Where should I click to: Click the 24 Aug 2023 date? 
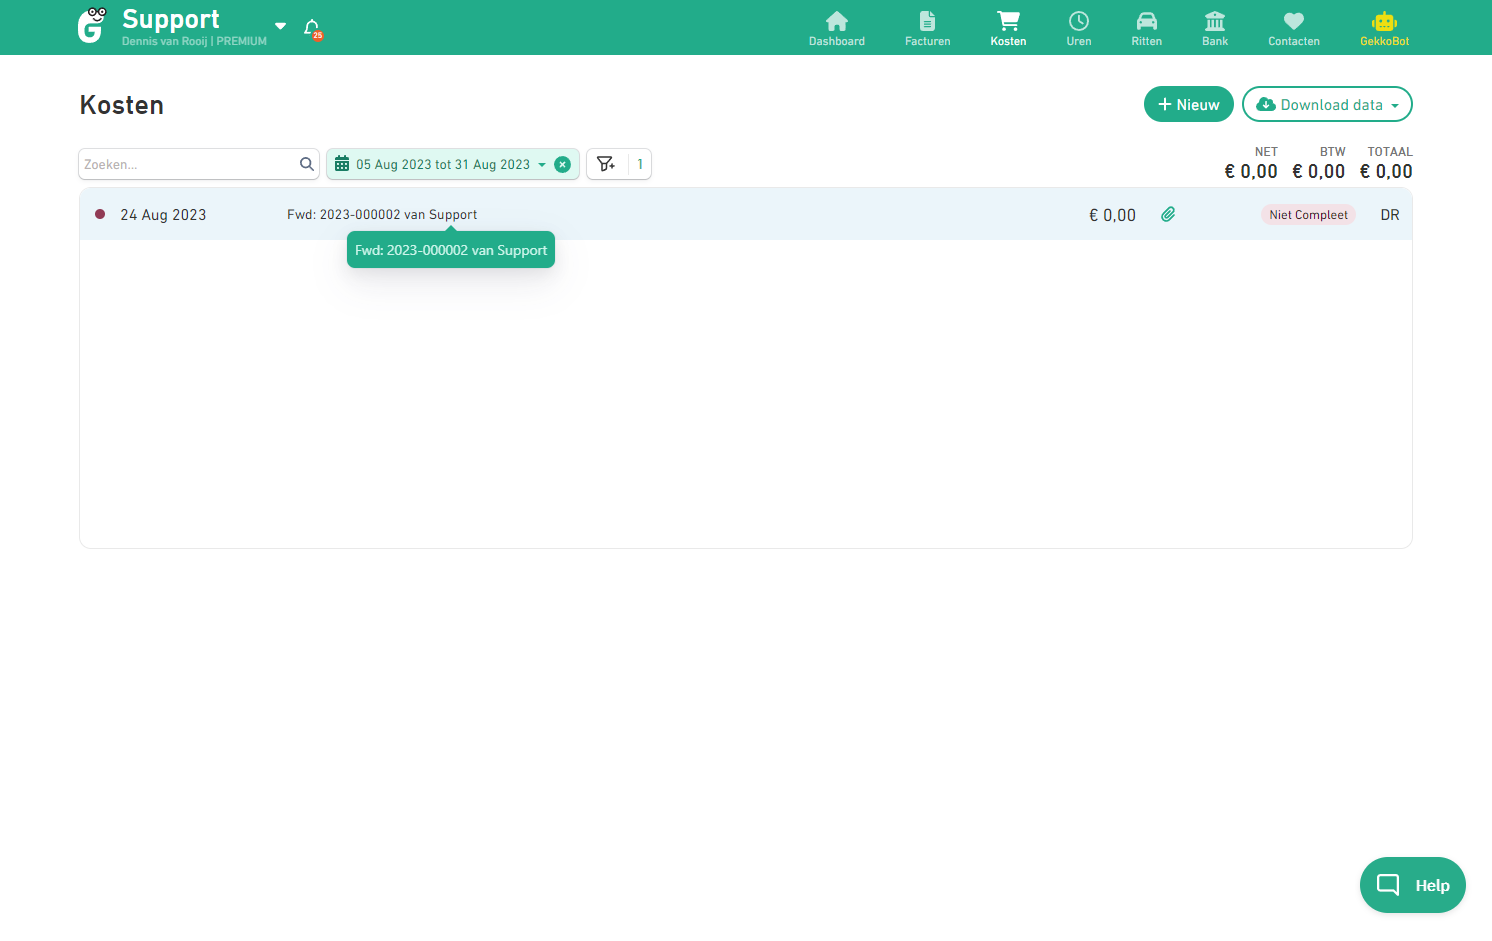point(163,215)
